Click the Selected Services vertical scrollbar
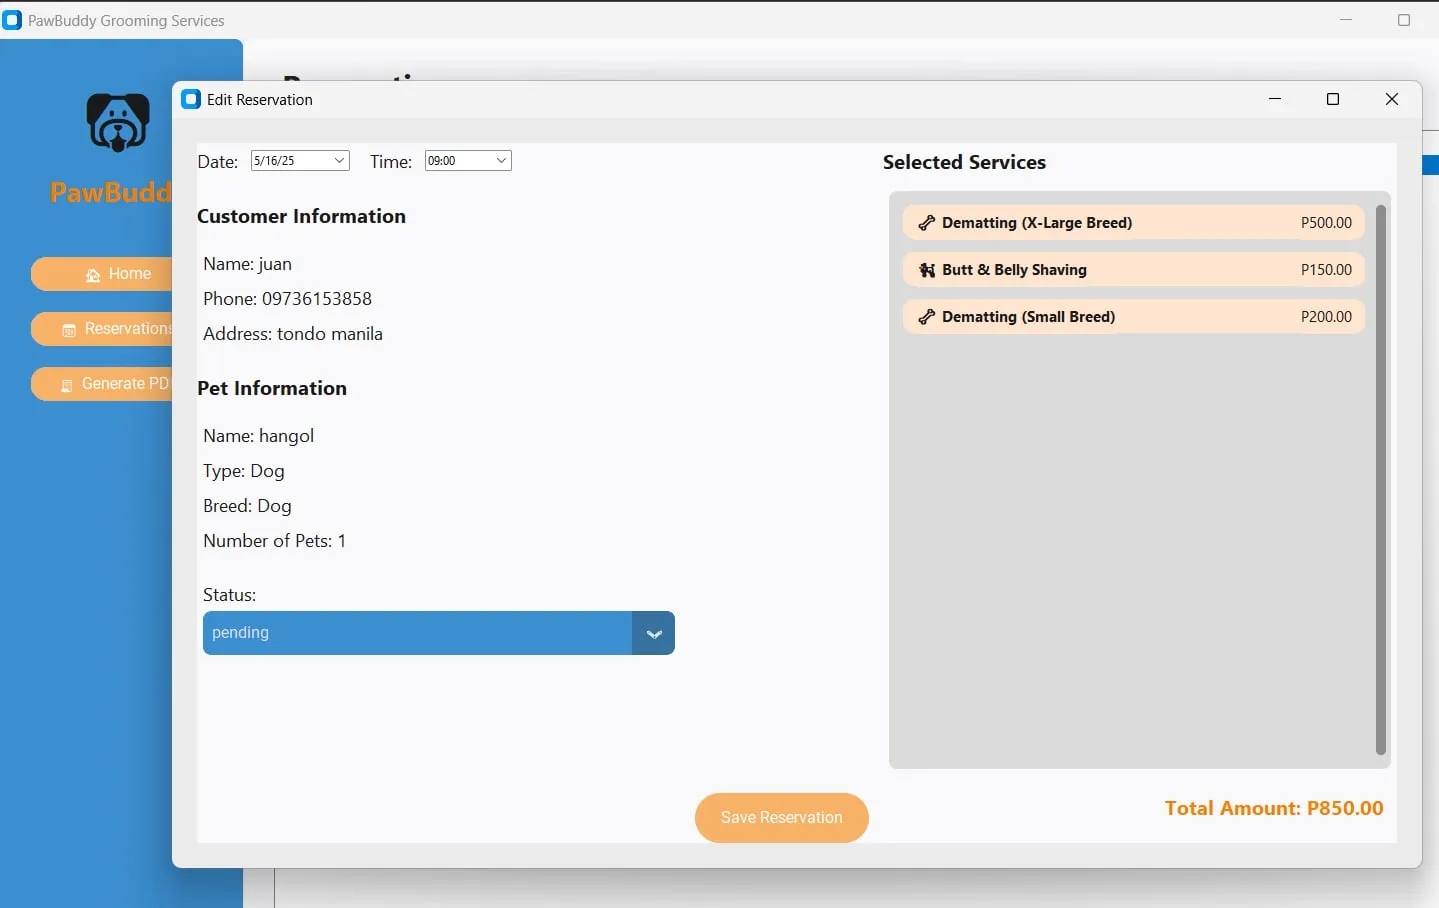The width and height of the screenshot is (1439, 908). click(1381, 480)
